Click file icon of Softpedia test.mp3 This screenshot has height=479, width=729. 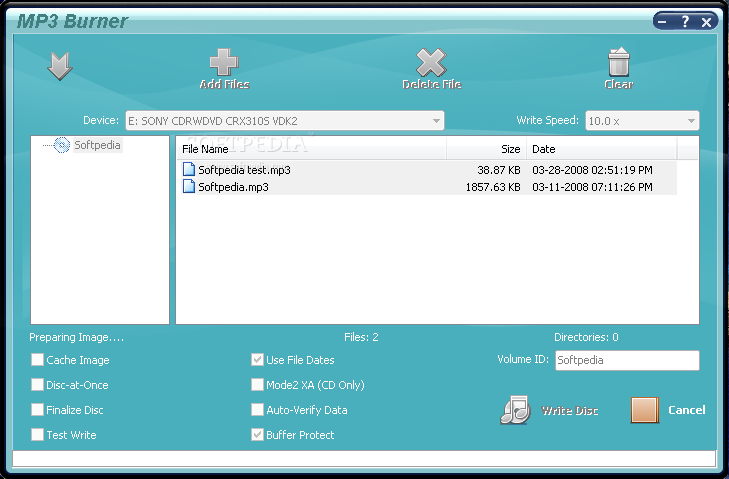(x=189, y=169)
